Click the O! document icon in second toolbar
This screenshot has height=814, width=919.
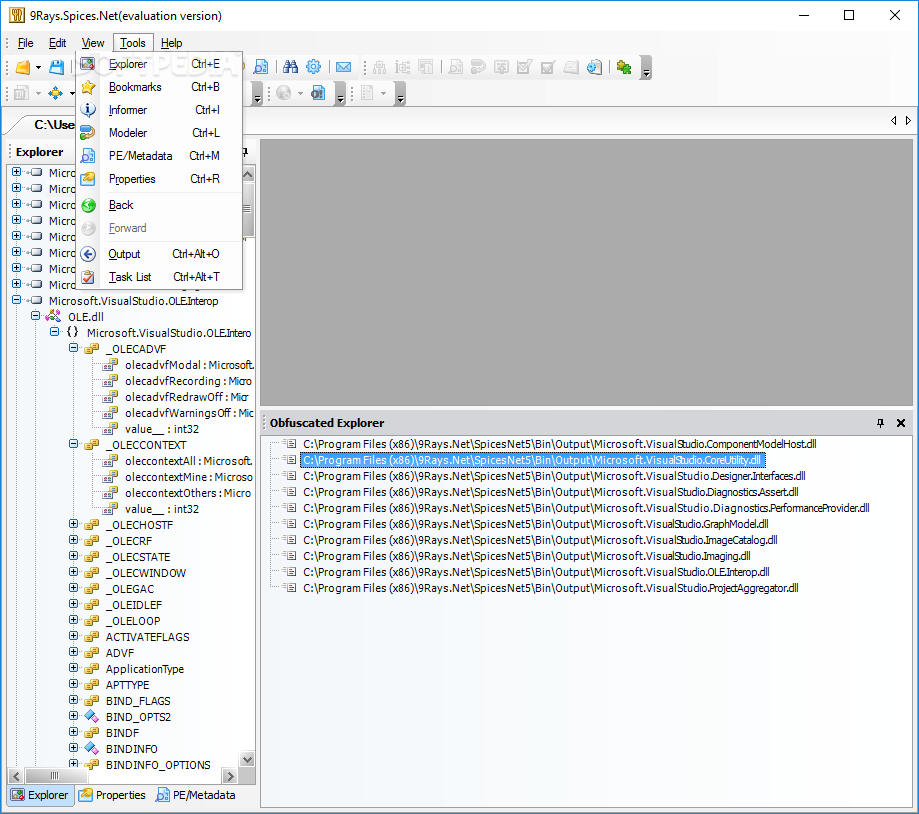pyautogui.click(x=318, y=93)
